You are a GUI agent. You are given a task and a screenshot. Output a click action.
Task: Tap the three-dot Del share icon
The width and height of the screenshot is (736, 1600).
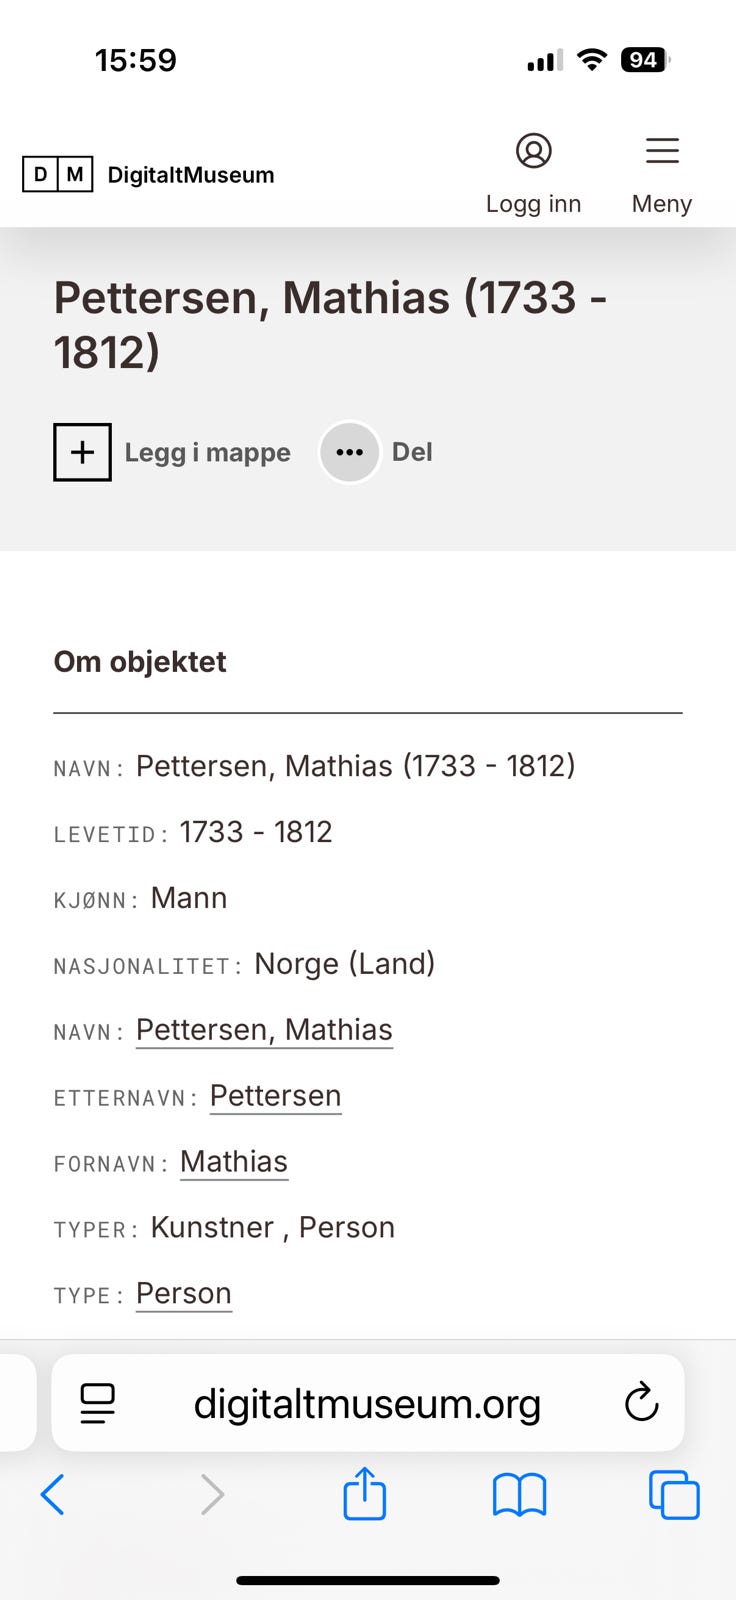[x=350, y=452]
